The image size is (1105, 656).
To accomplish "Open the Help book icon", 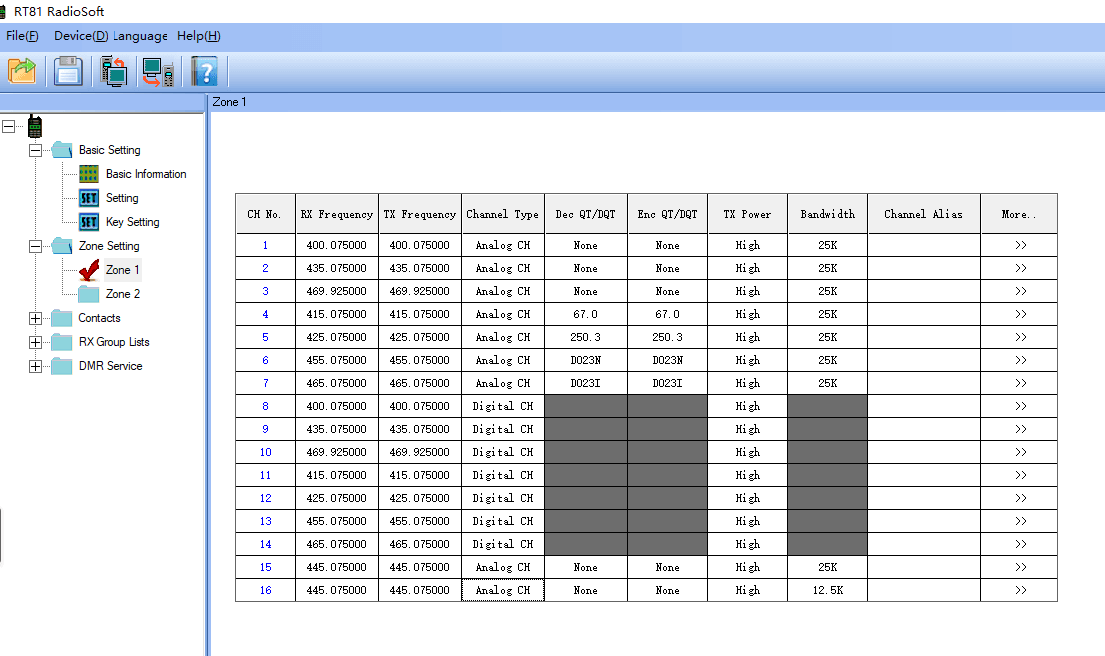I will [x=204, y=72].
